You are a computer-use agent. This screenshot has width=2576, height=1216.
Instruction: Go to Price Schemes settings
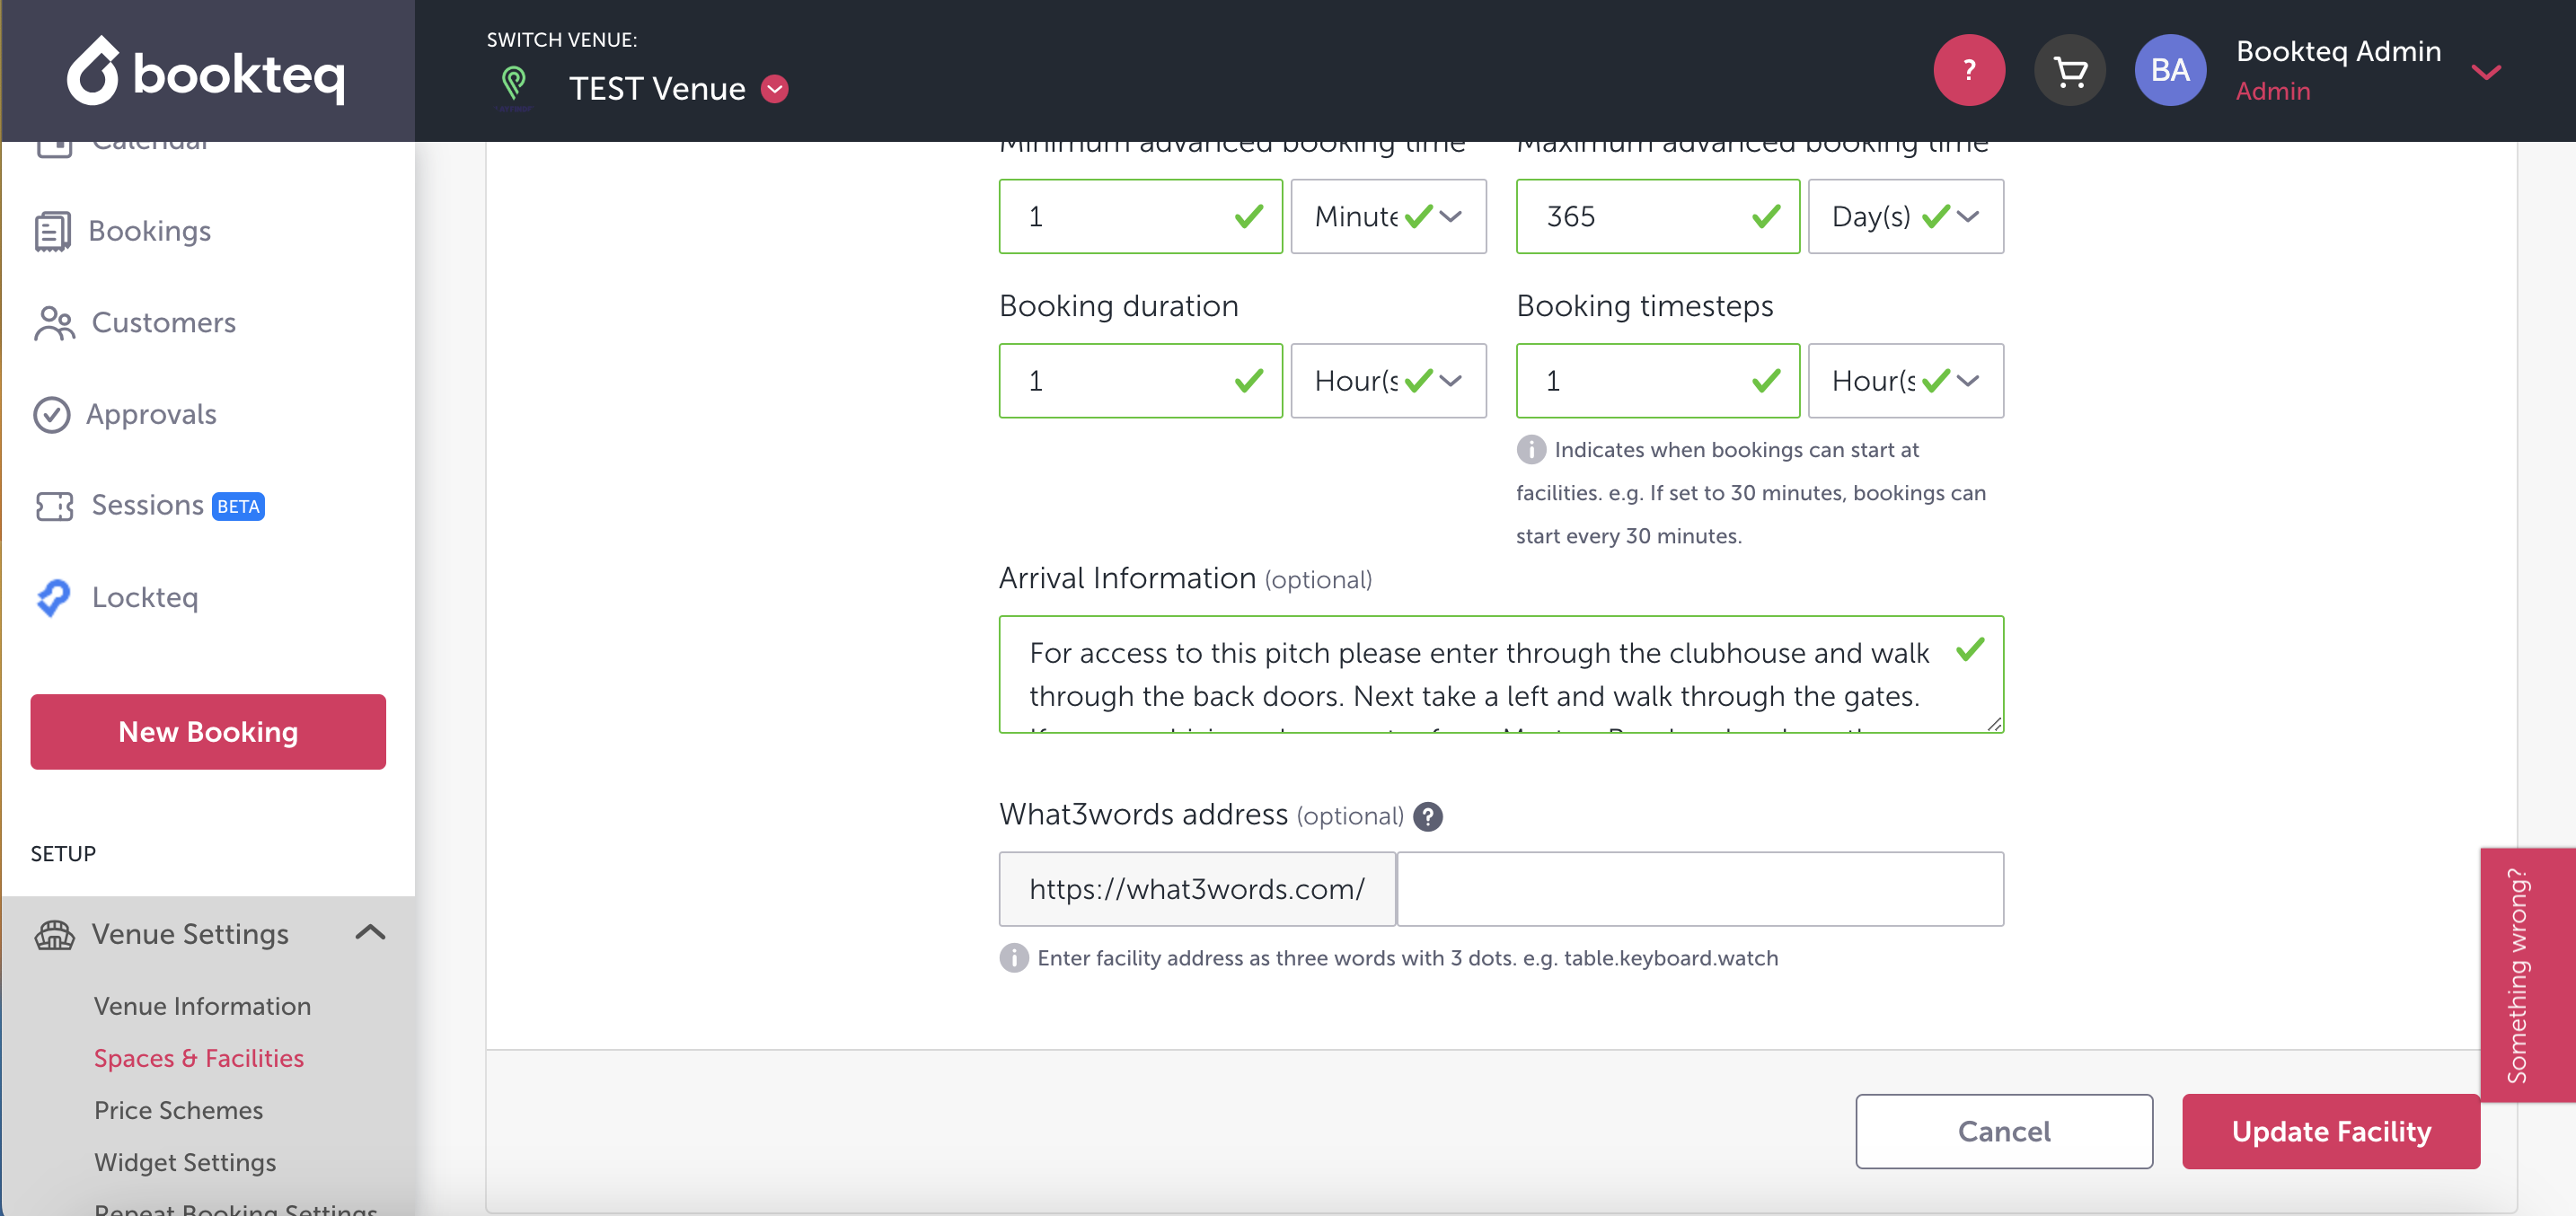click(178, 1110)
